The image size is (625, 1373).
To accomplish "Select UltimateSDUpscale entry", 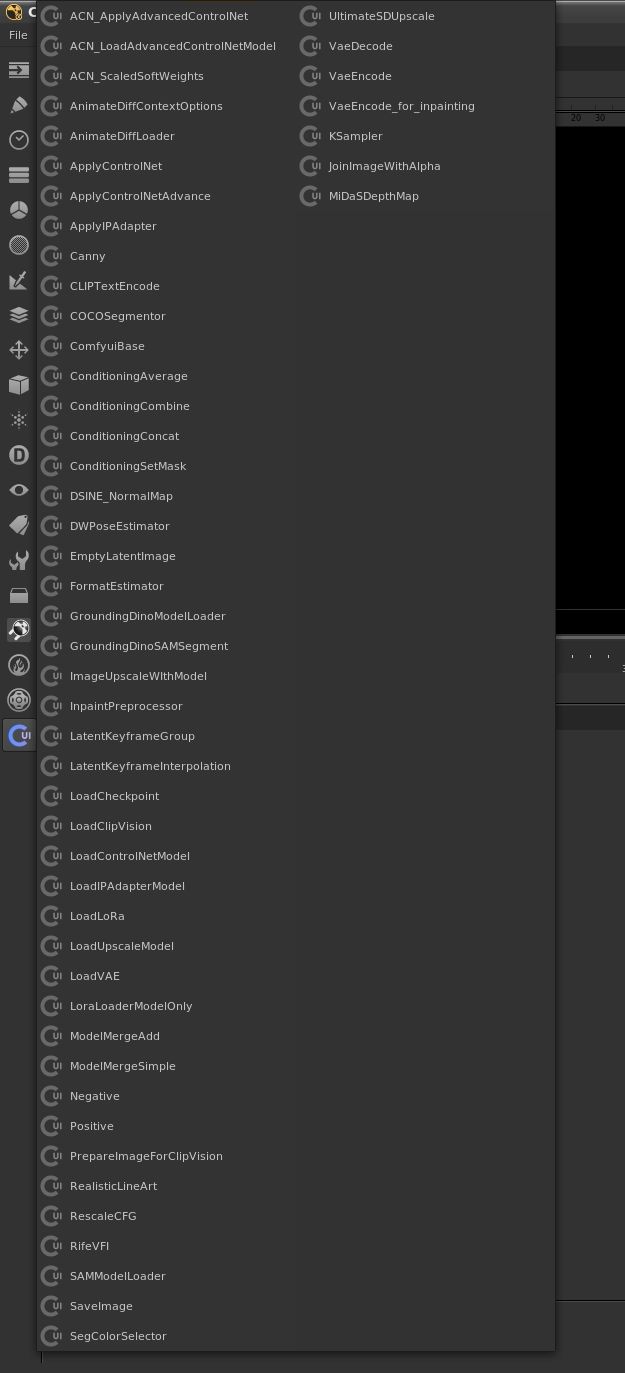I will coord(381,16).
